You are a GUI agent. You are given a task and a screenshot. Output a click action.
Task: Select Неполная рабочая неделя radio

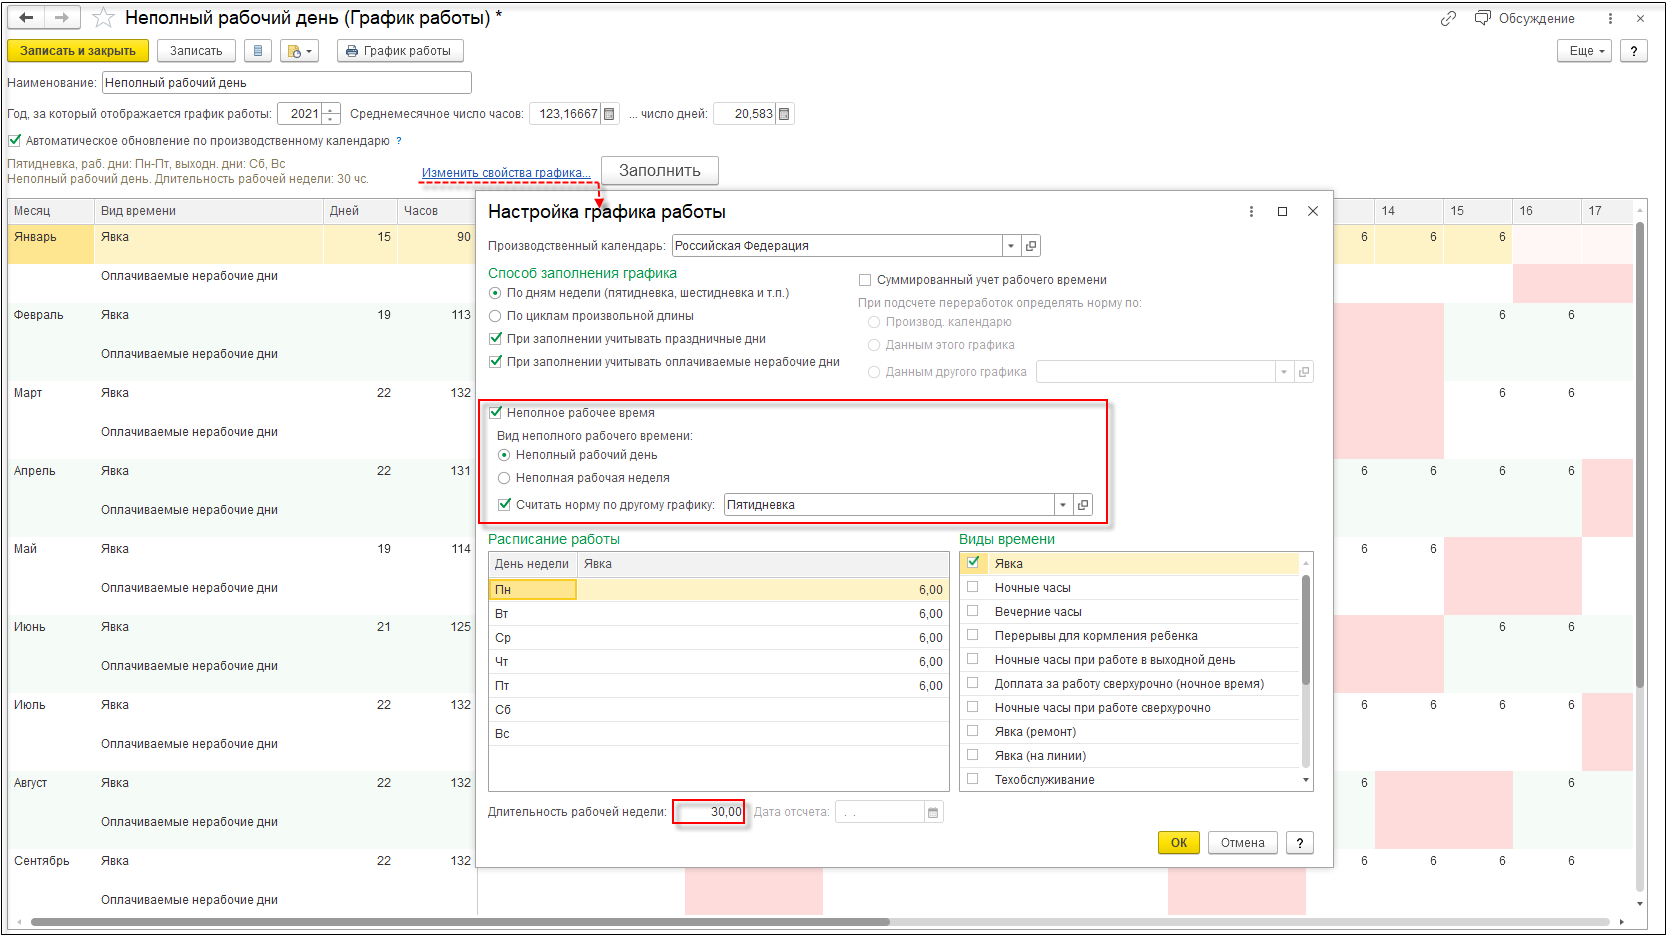click(x=504, y=478)
